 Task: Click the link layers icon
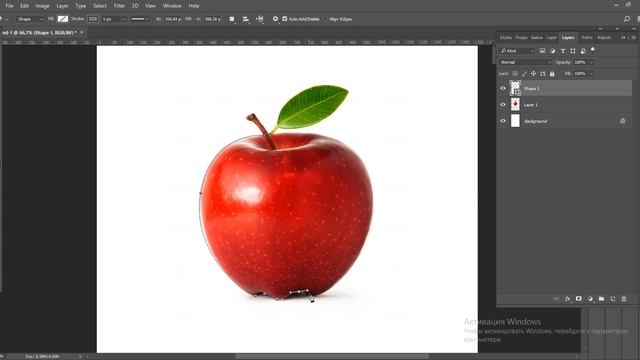(x=556, y=299)
